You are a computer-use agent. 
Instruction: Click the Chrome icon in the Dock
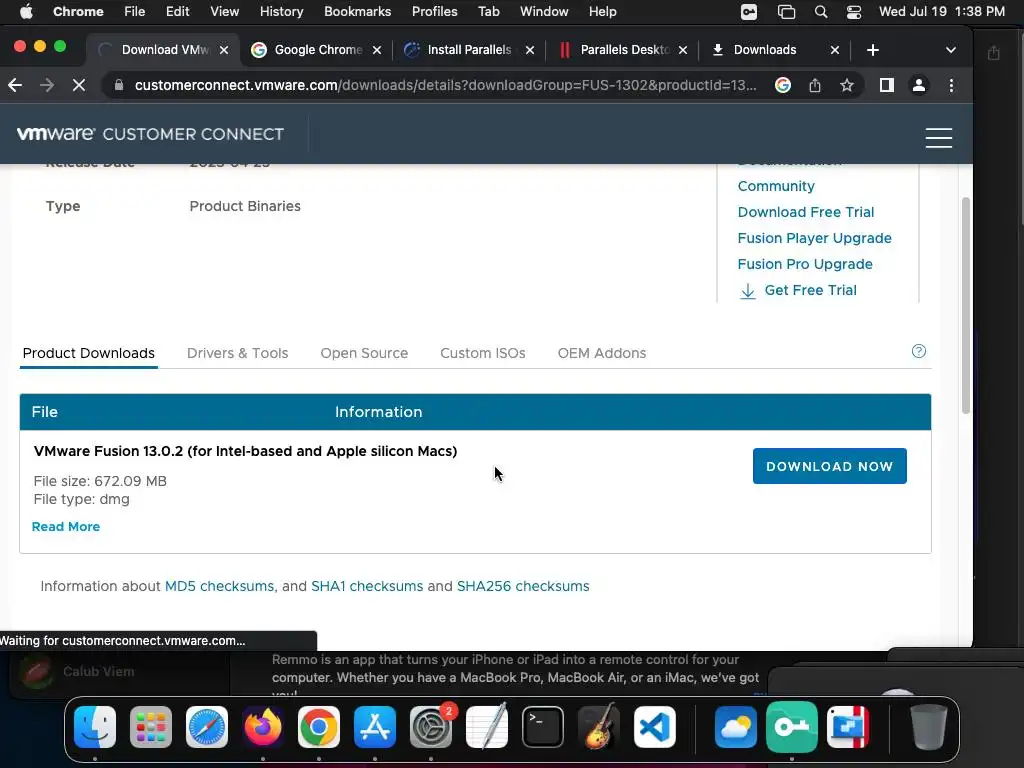319,727
